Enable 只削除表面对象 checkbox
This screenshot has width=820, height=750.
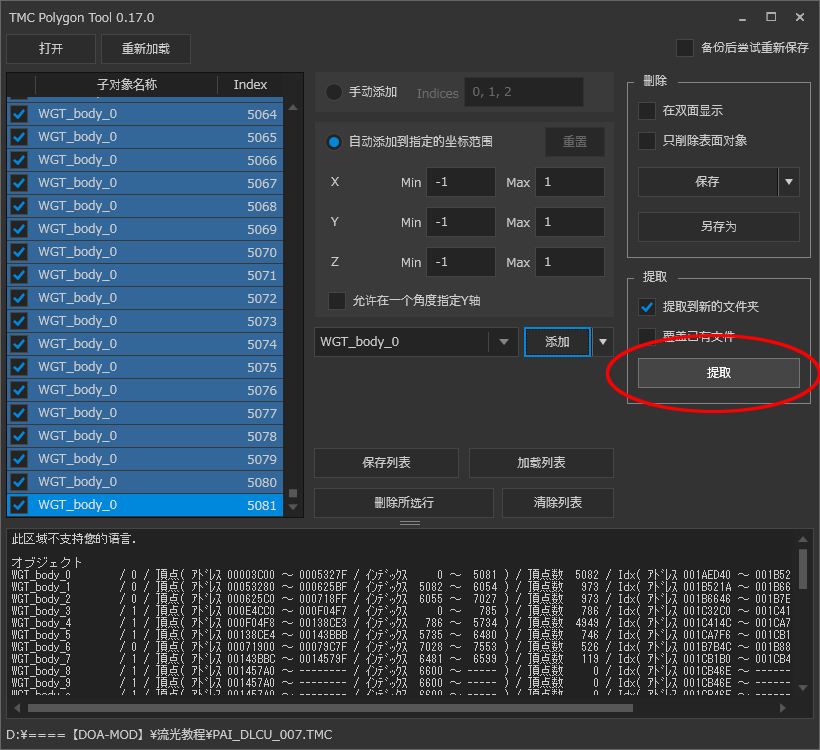point(647,141)
